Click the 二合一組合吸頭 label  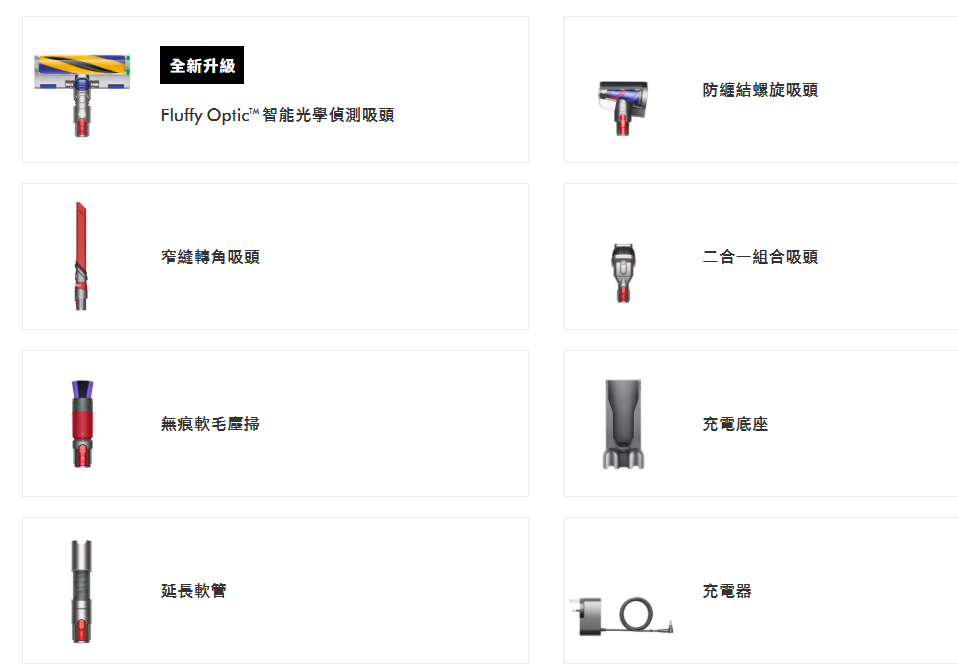(x=760, y=257)
